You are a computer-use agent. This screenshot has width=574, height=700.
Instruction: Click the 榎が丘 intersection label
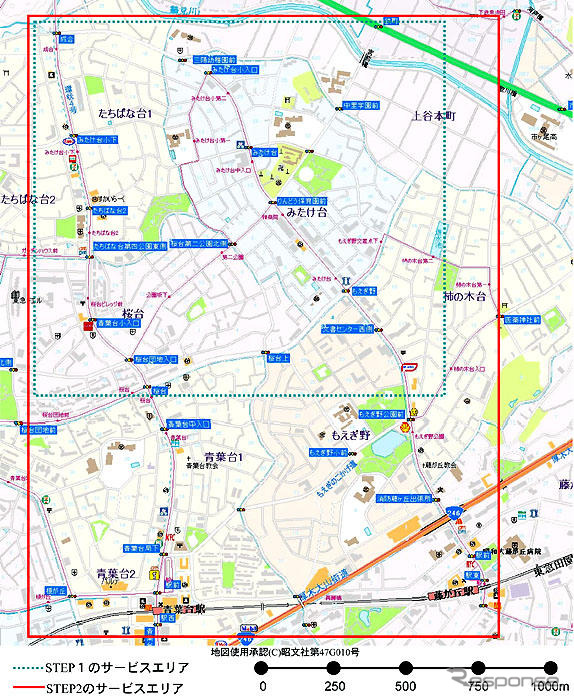(56, 590)
